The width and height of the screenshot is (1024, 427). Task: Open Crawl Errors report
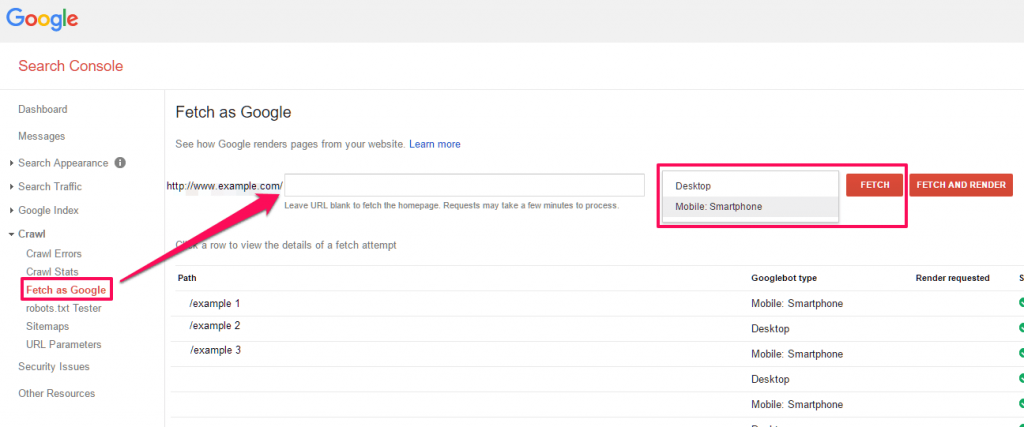(54, 253)
